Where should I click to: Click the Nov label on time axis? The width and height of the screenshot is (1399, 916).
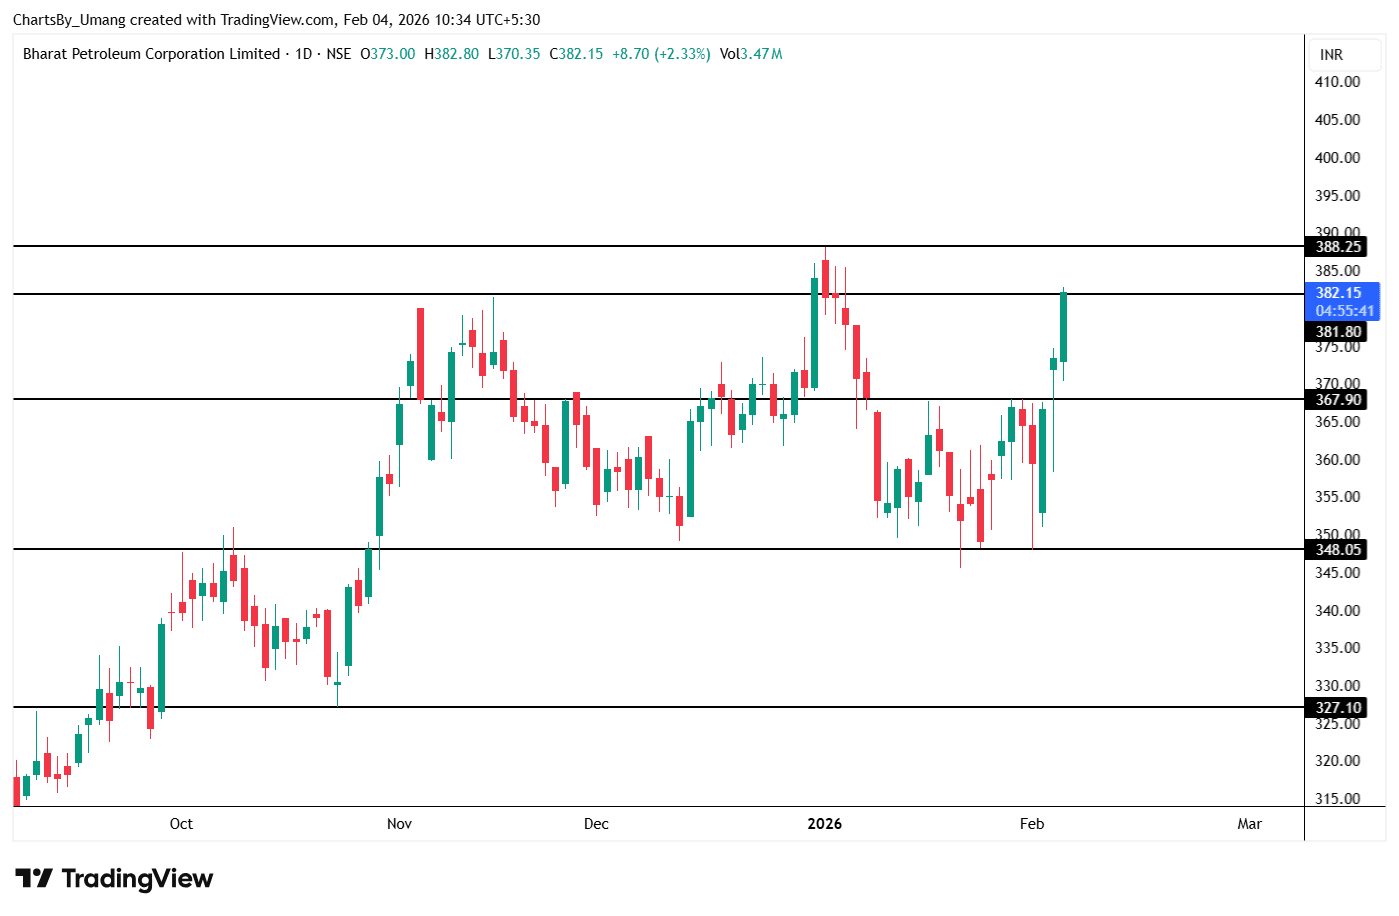[x=399, y=824]
